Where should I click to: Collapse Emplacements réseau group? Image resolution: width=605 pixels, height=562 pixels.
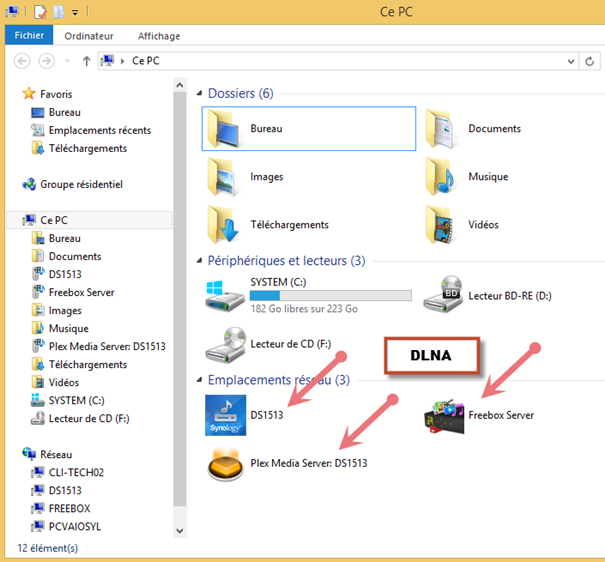pyautogui.click(x=199, y=380)
